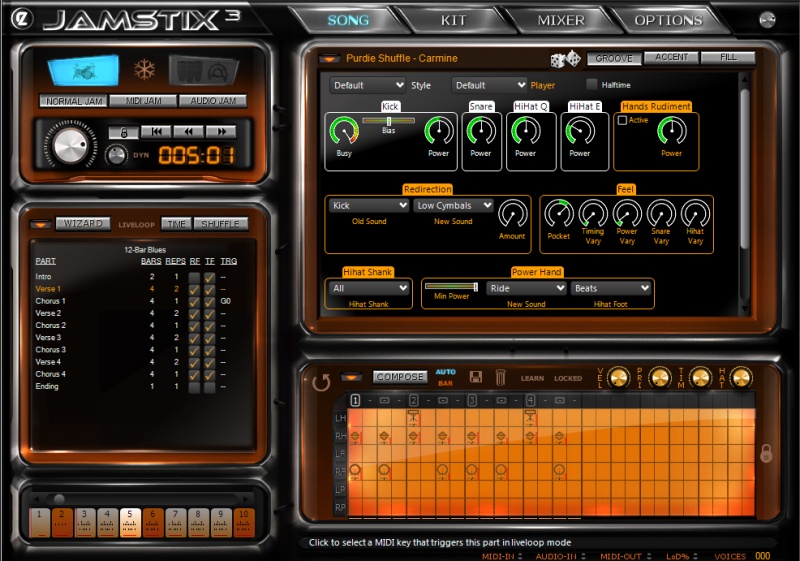Click the Kick Bias slider

(x=388, y=120)
